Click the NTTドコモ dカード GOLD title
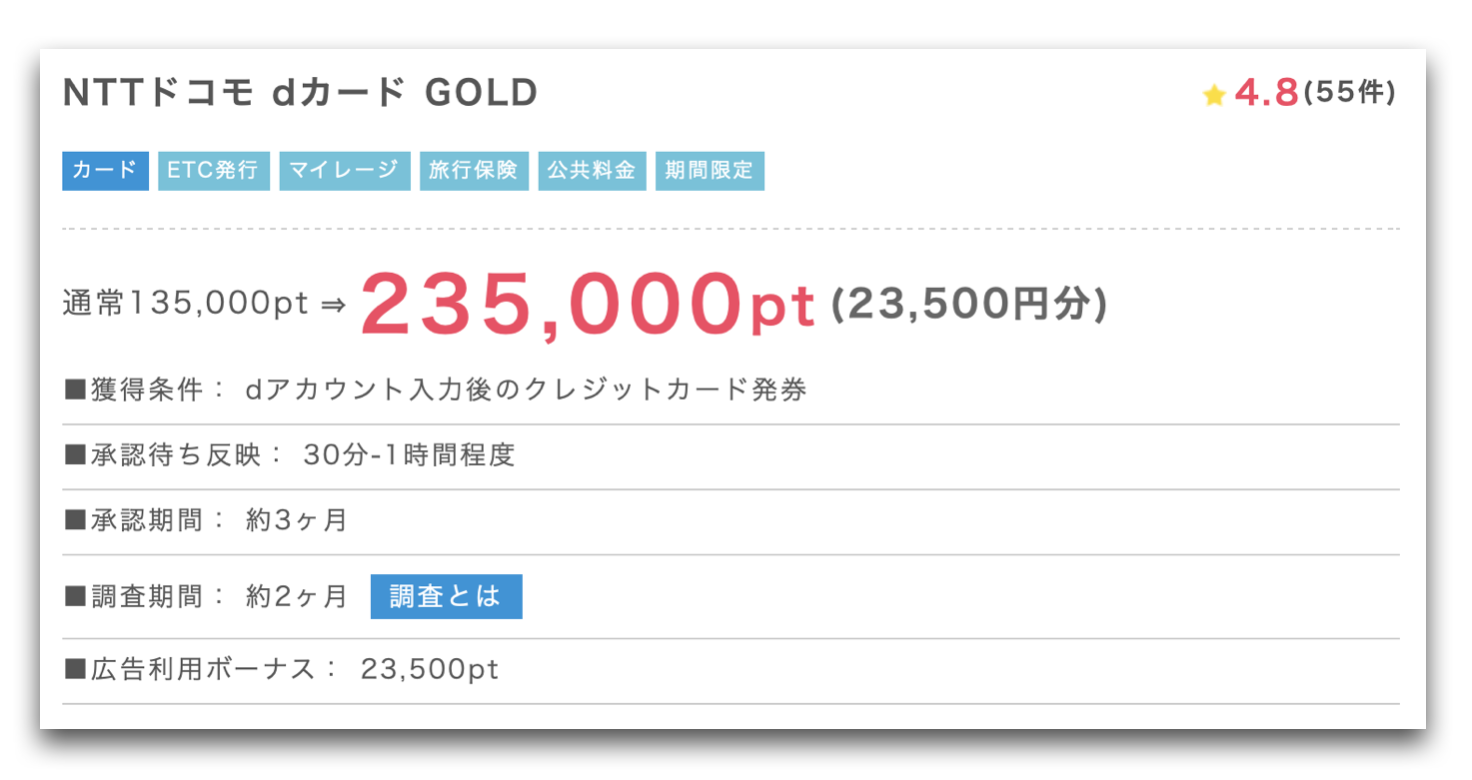The width and height of the screenshot is (1472, 780). (x=300, y=93)
